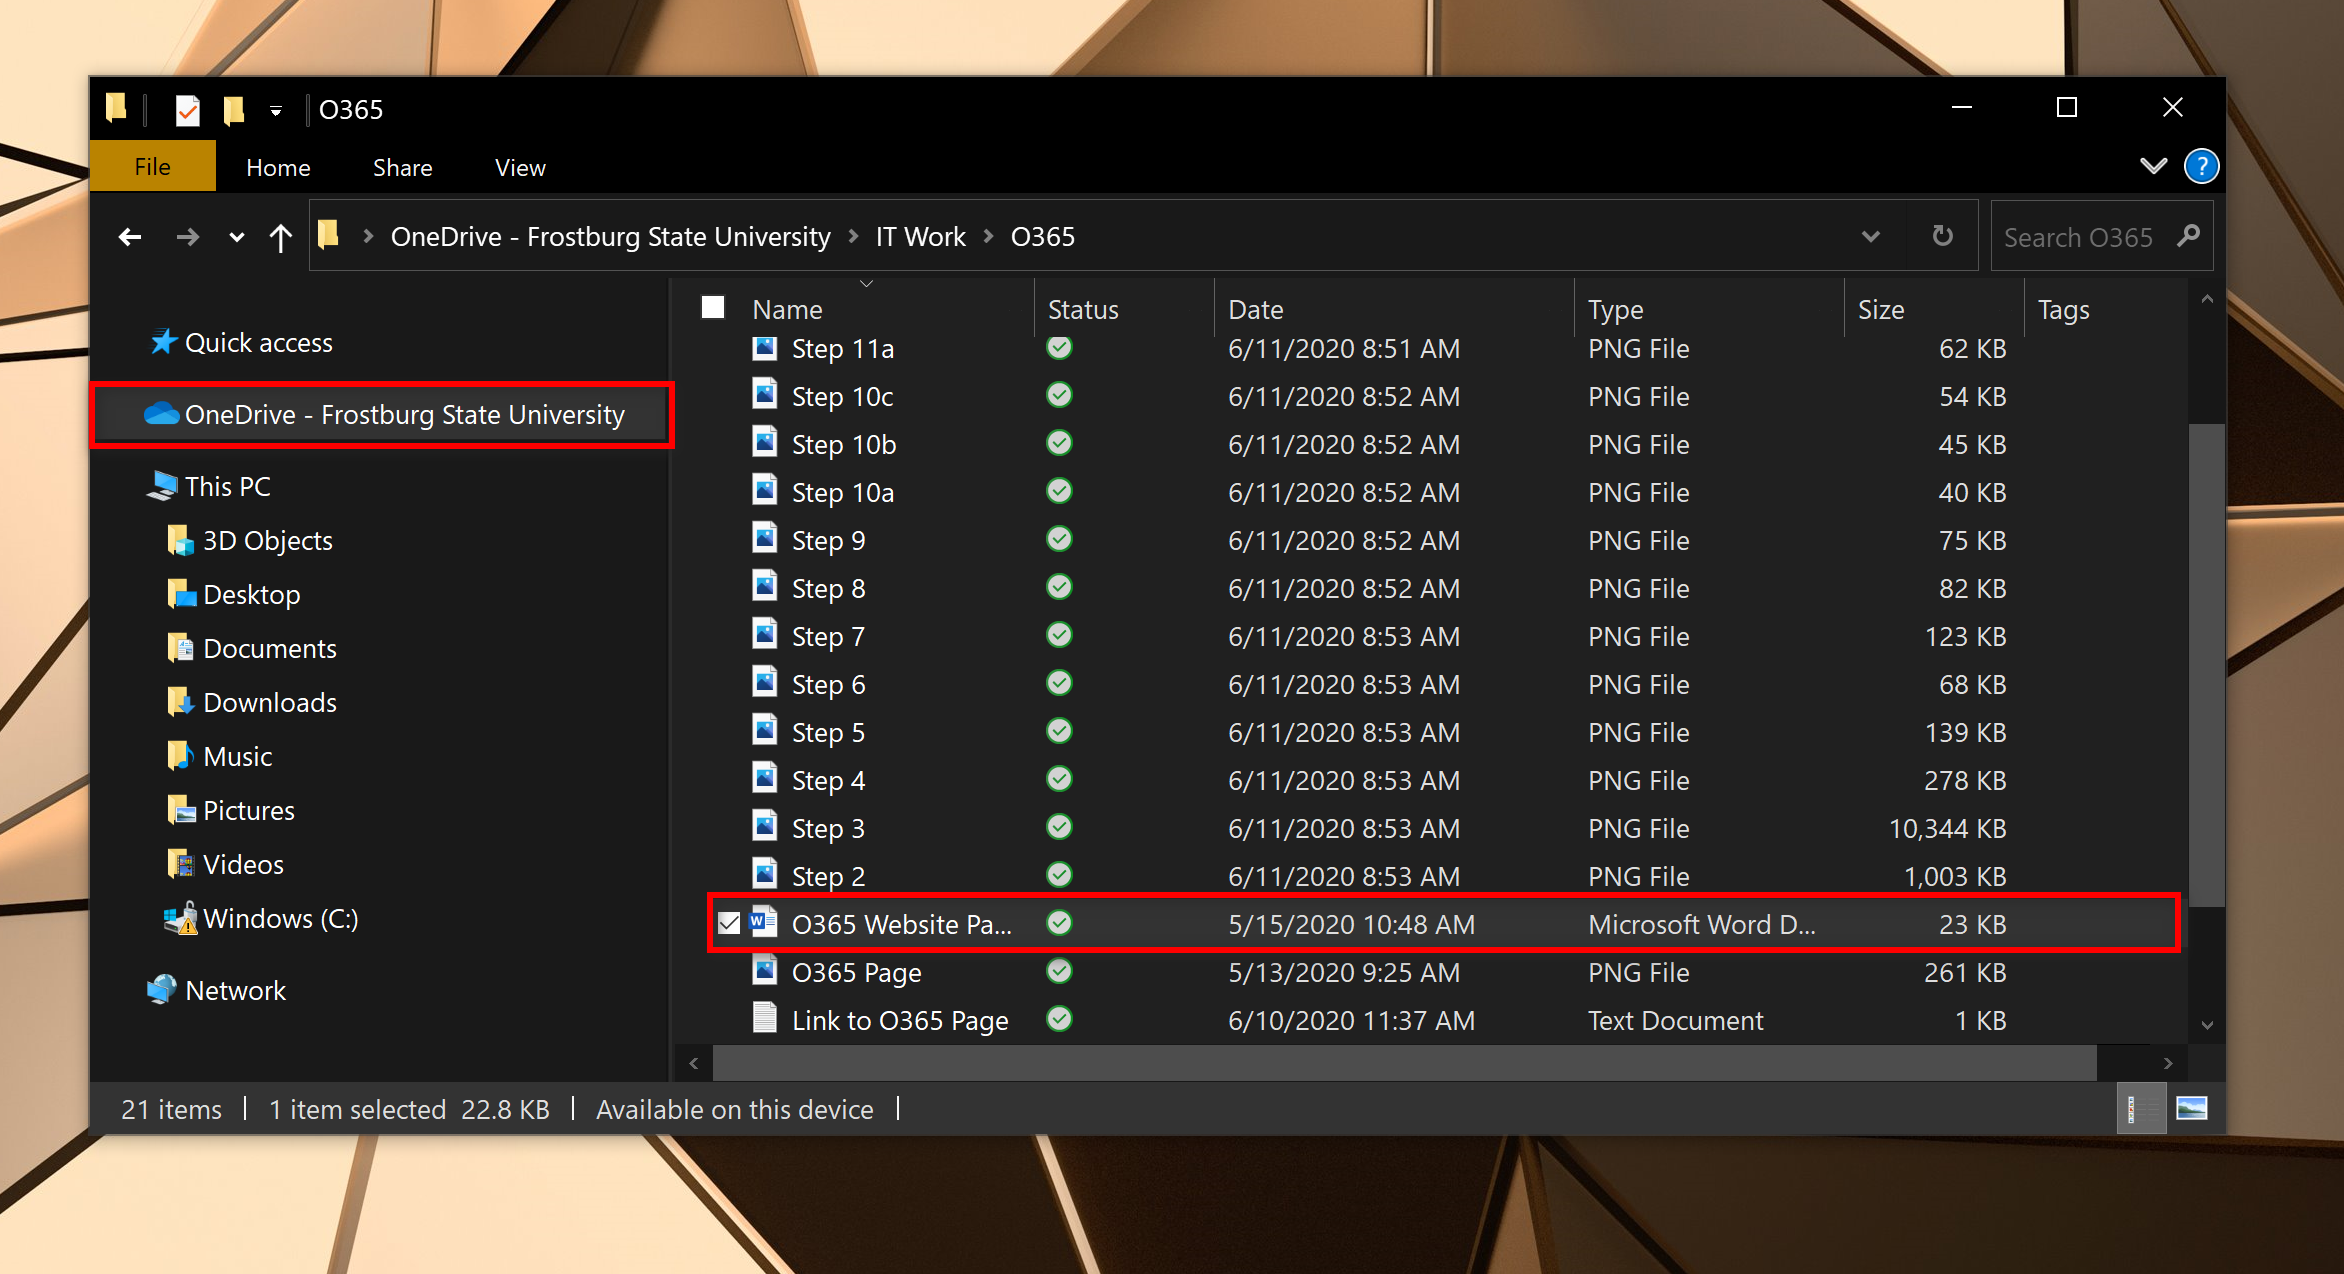Click the text file icon of Link to O365 Page
The width and height of the screenshot is (2344, 1274).
click(x=765, y=1017)
